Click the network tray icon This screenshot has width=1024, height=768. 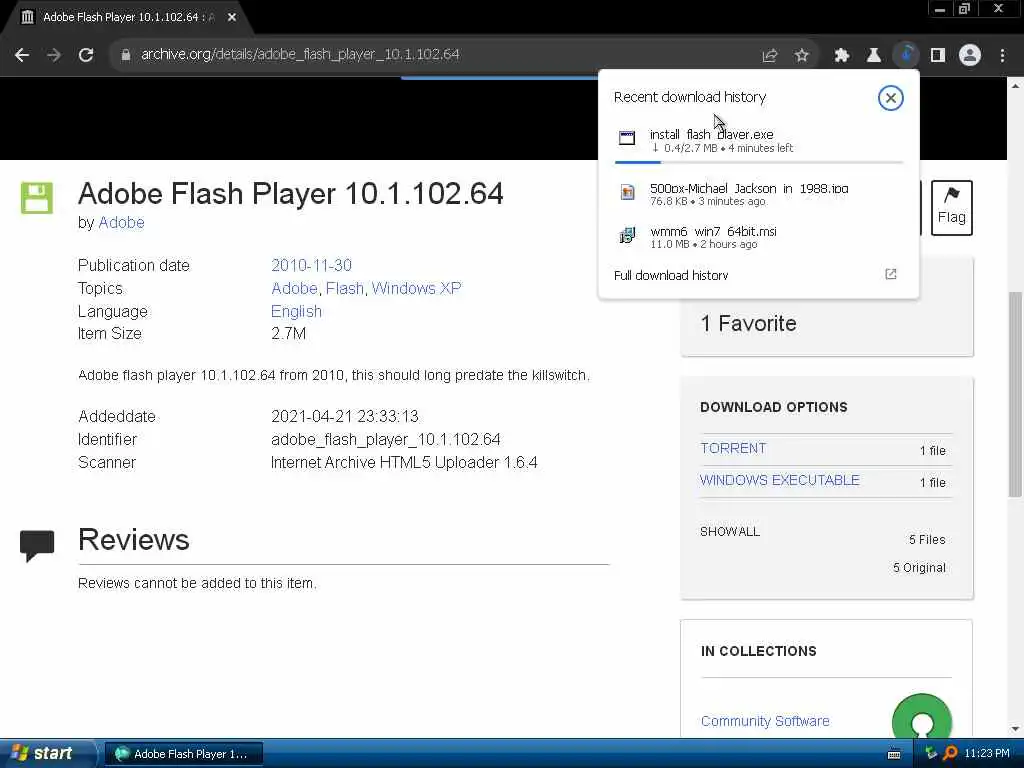[x=931, y=754]
